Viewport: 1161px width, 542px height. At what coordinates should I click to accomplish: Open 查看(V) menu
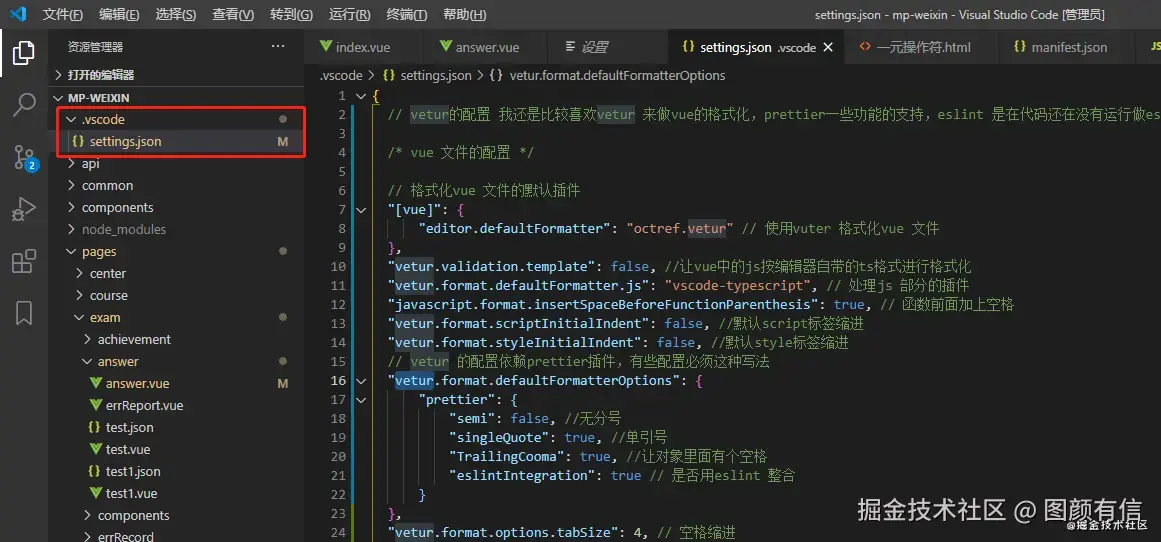coord(233,15)
